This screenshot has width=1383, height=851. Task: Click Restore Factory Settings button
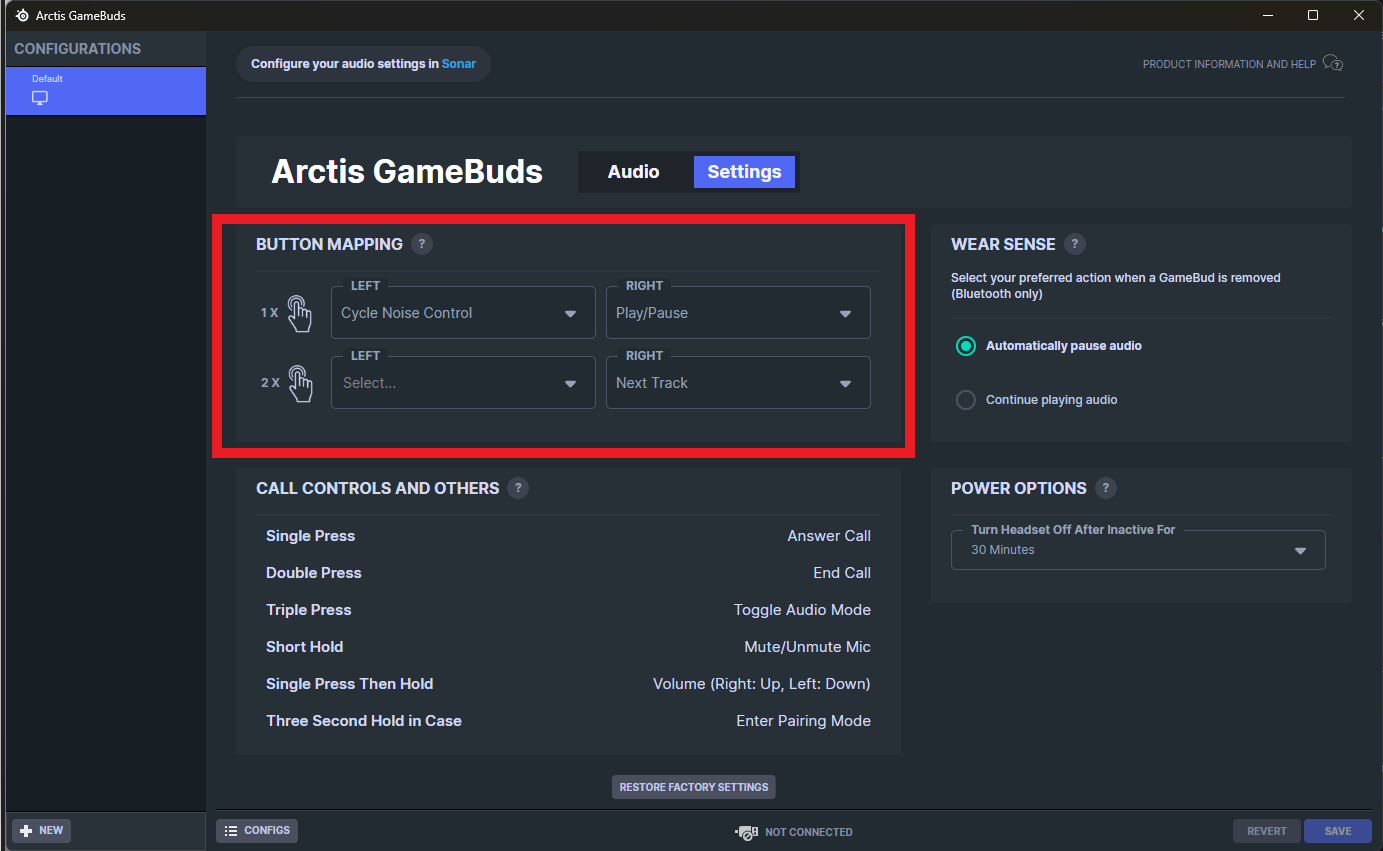coord(694,787)
